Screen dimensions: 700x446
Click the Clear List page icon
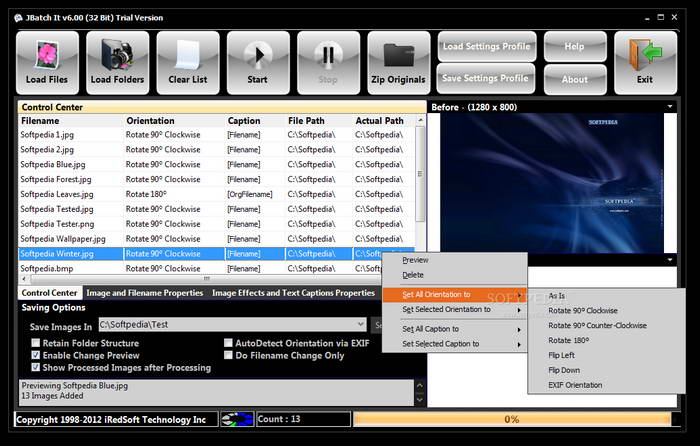click(x=188, y=63)
